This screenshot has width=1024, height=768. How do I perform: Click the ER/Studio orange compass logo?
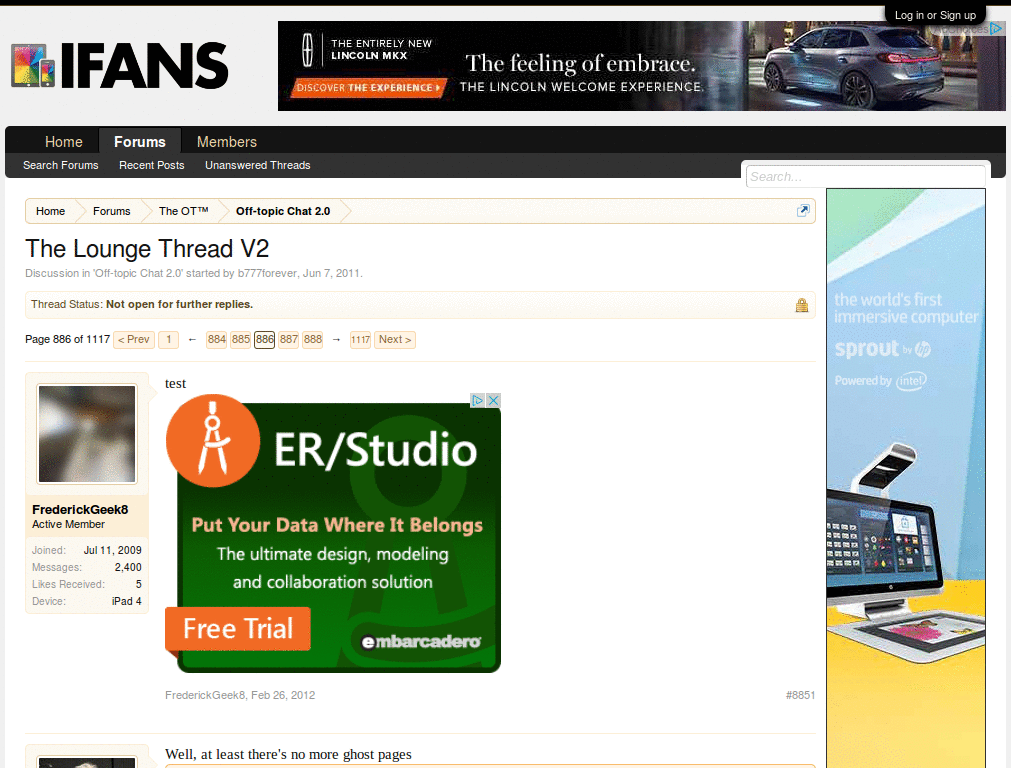(x=213, y=441)
